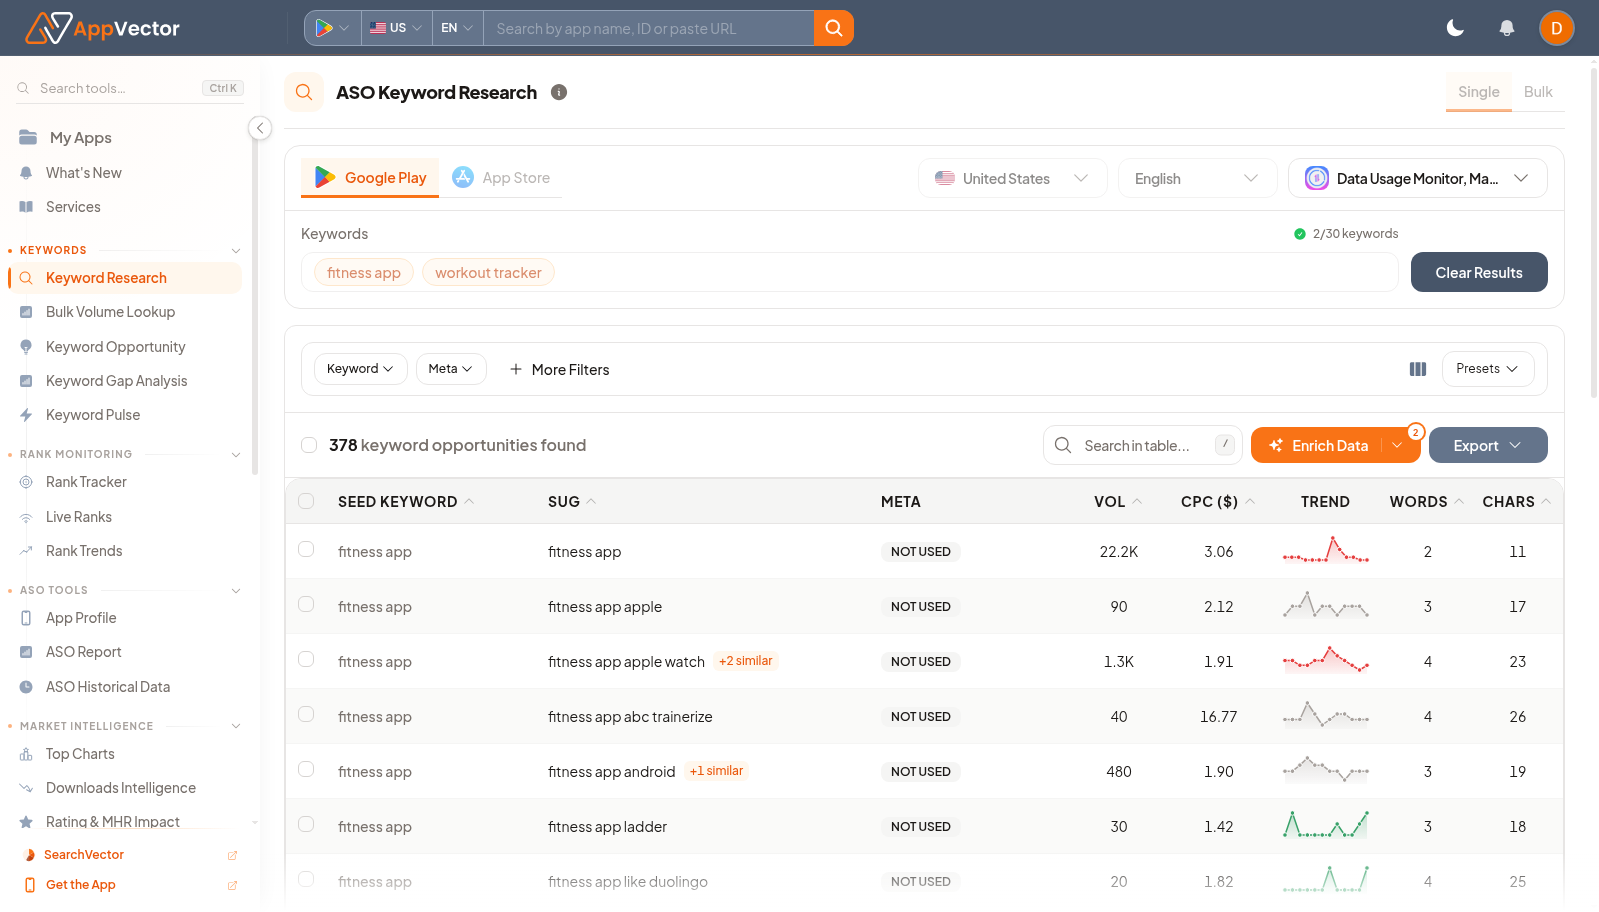The image size is (1599, 912).
Task: Open Keyword filter dropdown
Action: click(360, 369)
